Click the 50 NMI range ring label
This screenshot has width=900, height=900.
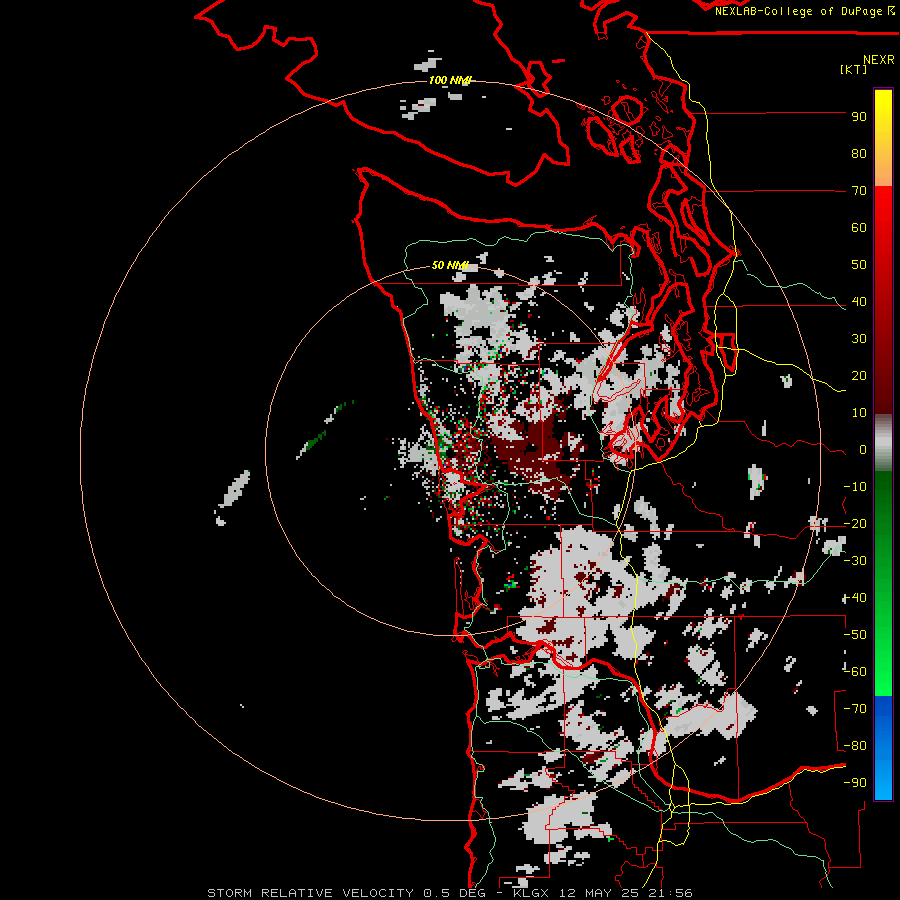(450, 265)
